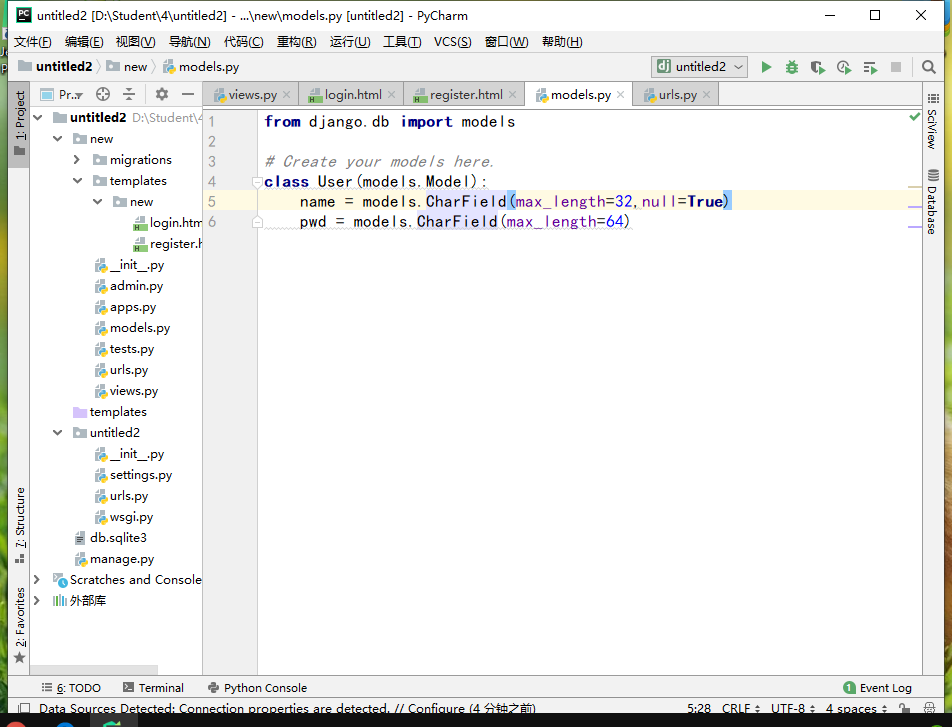Run the untitled2 configuration with green play
Screen dimensions: 952x727
[x=766, y=67]
